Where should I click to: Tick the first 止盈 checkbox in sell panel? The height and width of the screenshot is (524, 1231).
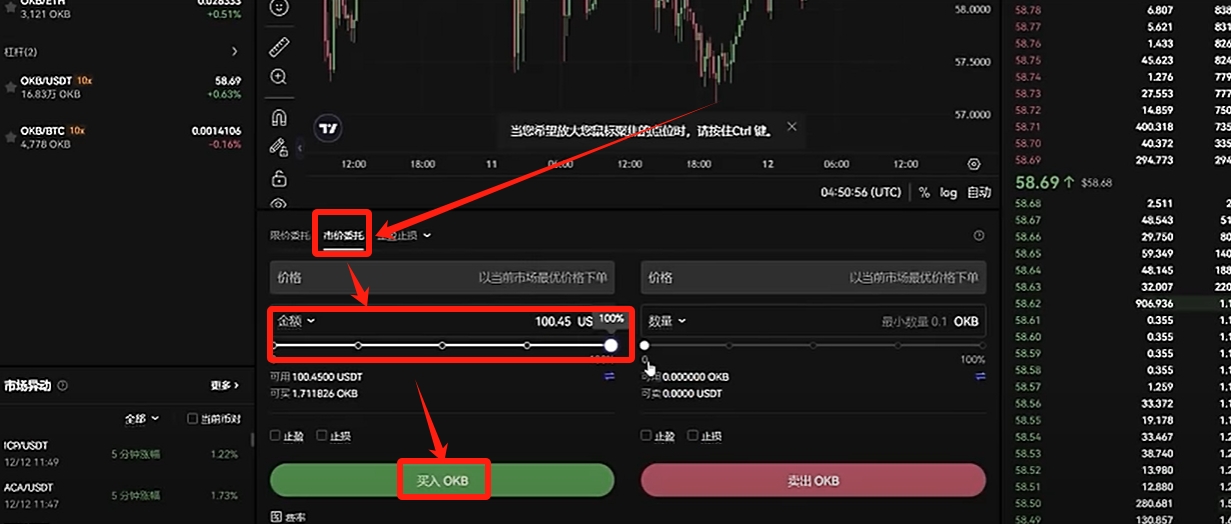coord(645,436)
